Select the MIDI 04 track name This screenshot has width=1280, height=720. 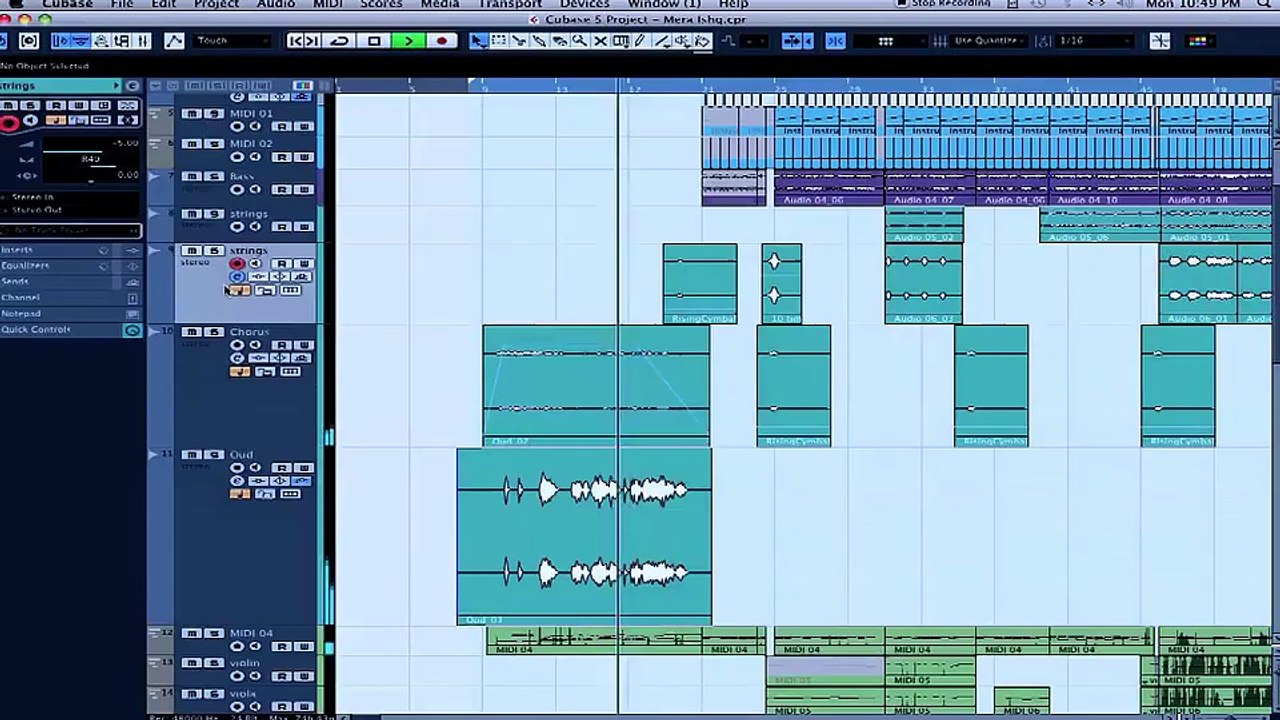coord(251,633)
